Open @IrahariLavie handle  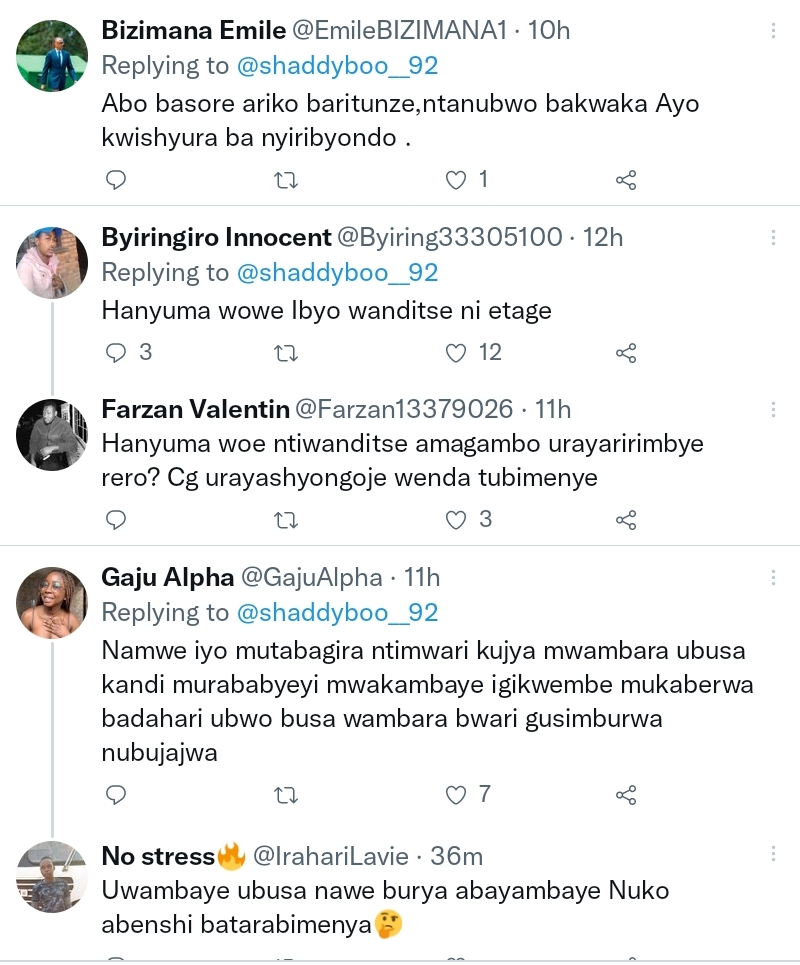pyautogui.click(x=331, y=856)
